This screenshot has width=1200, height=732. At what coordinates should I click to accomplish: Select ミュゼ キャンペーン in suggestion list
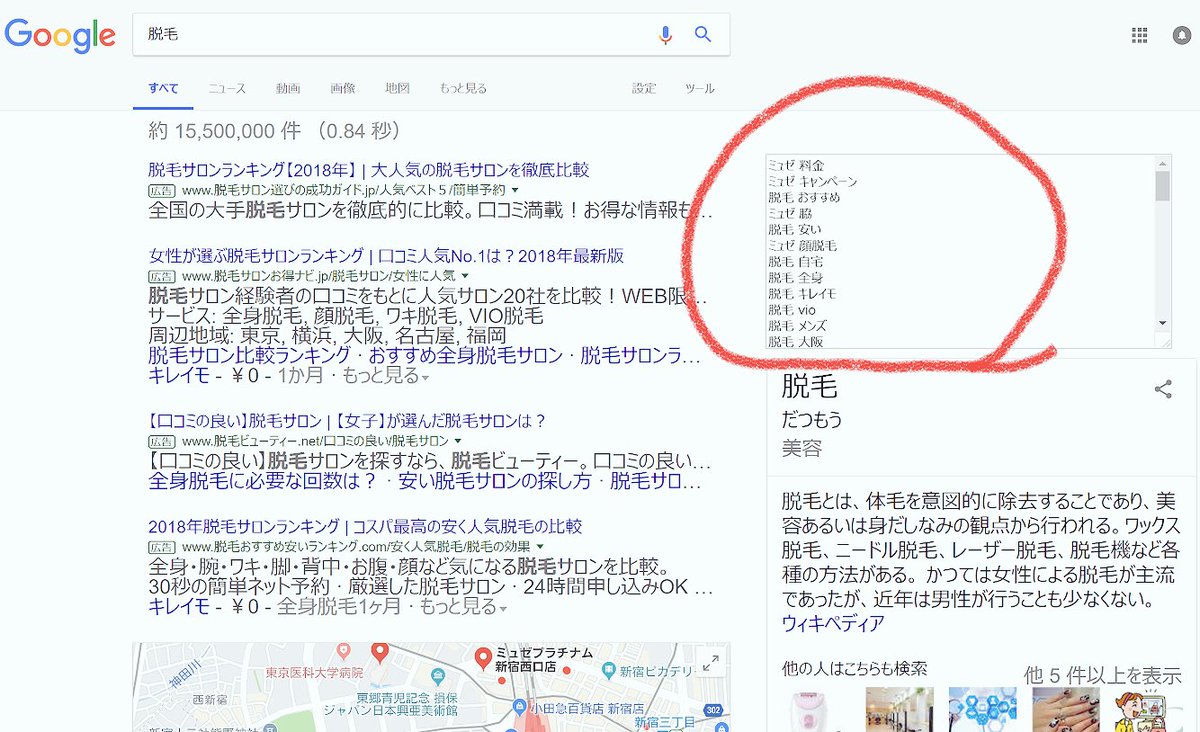coord(812,181)
